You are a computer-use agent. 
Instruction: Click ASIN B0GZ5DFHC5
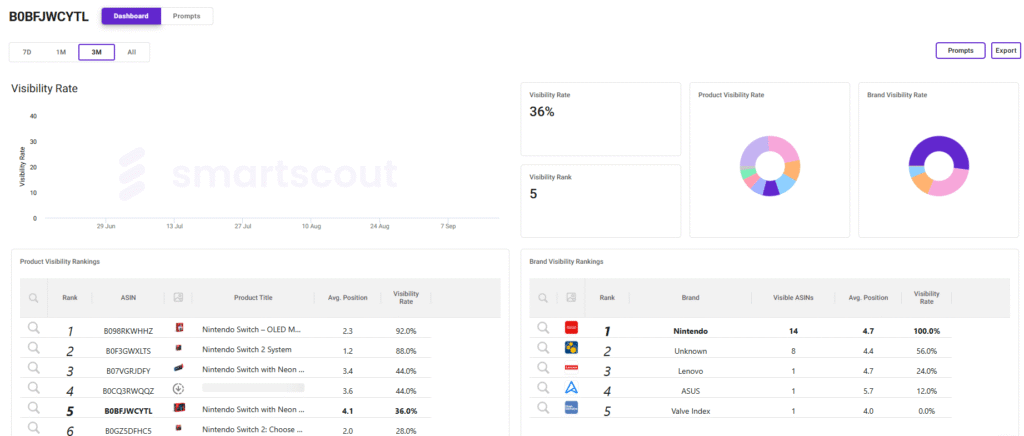point(127,431)
